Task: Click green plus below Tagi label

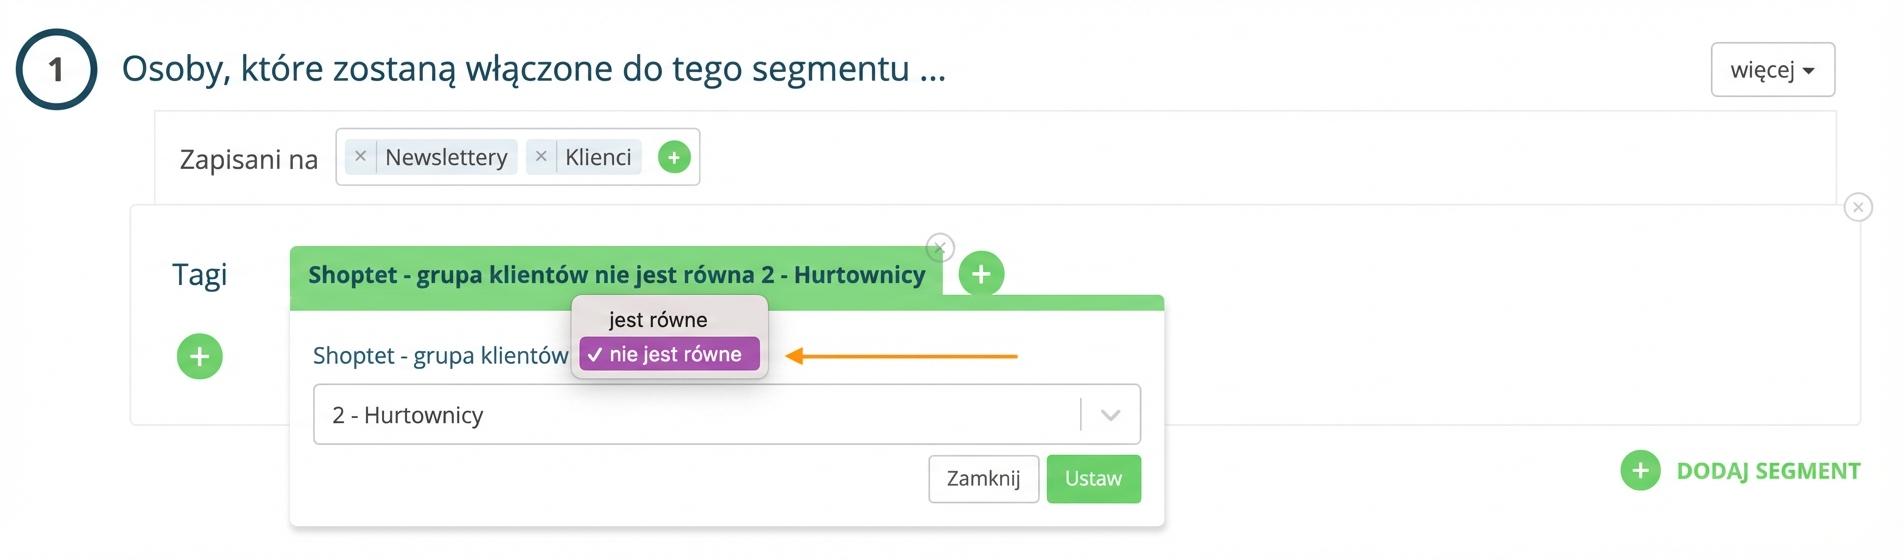Action: click(200, 356)
